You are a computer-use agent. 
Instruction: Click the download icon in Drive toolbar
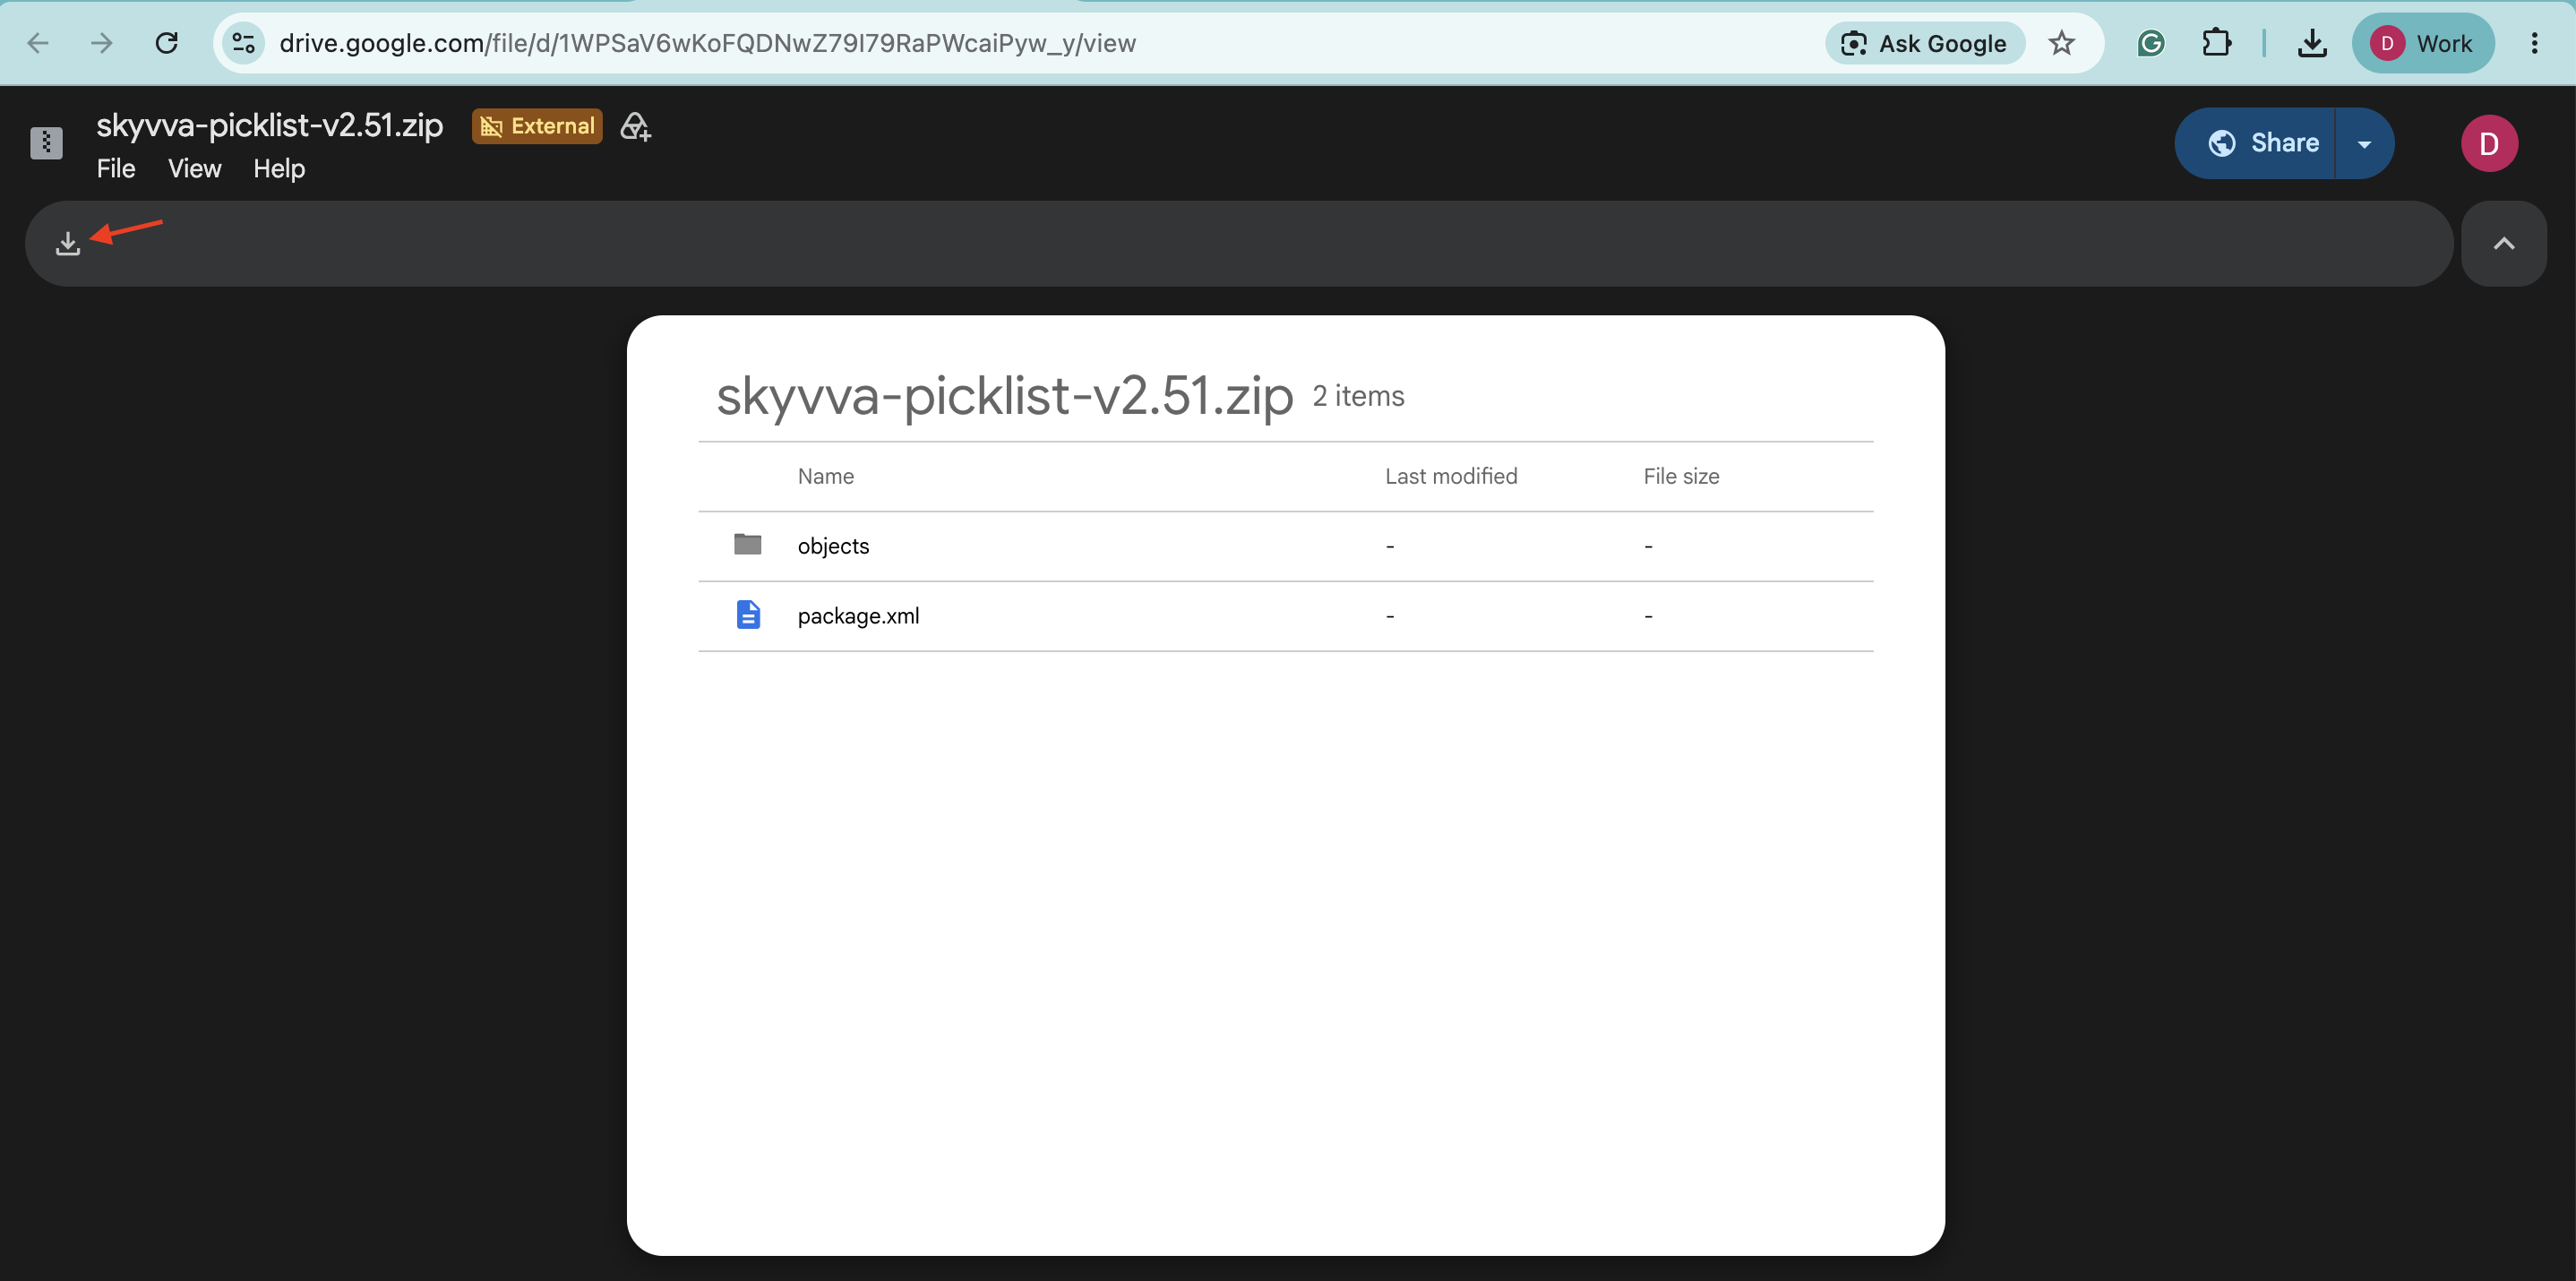(67, 244)
